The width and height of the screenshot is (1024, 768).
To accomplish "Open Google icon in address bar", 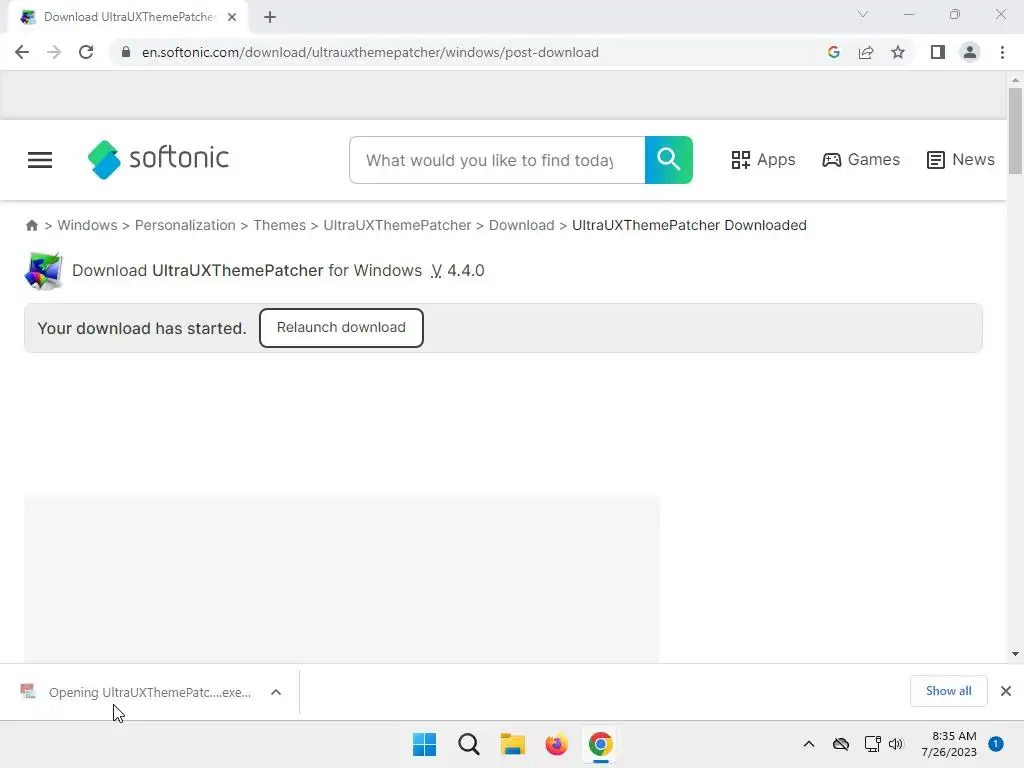I will point(833,52).
